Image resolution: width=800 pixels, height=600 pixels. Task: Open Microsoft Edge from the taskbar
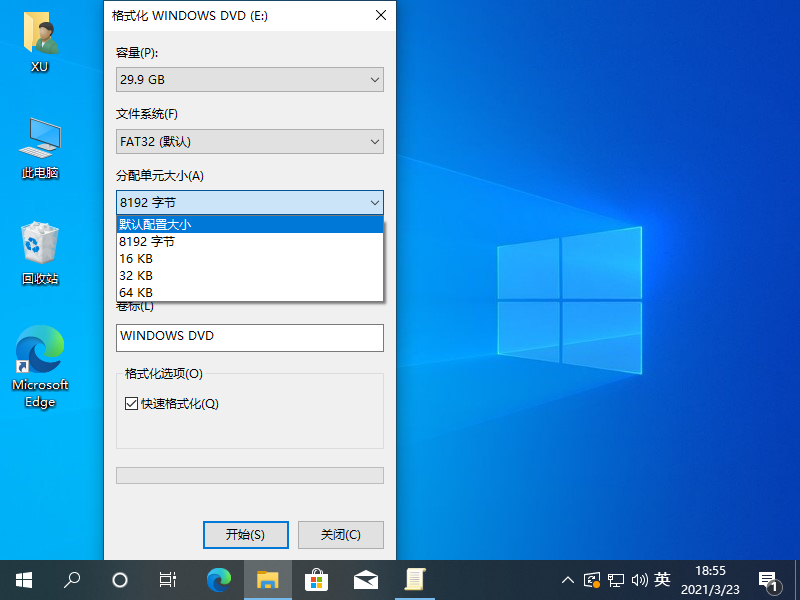click(218, 579)
